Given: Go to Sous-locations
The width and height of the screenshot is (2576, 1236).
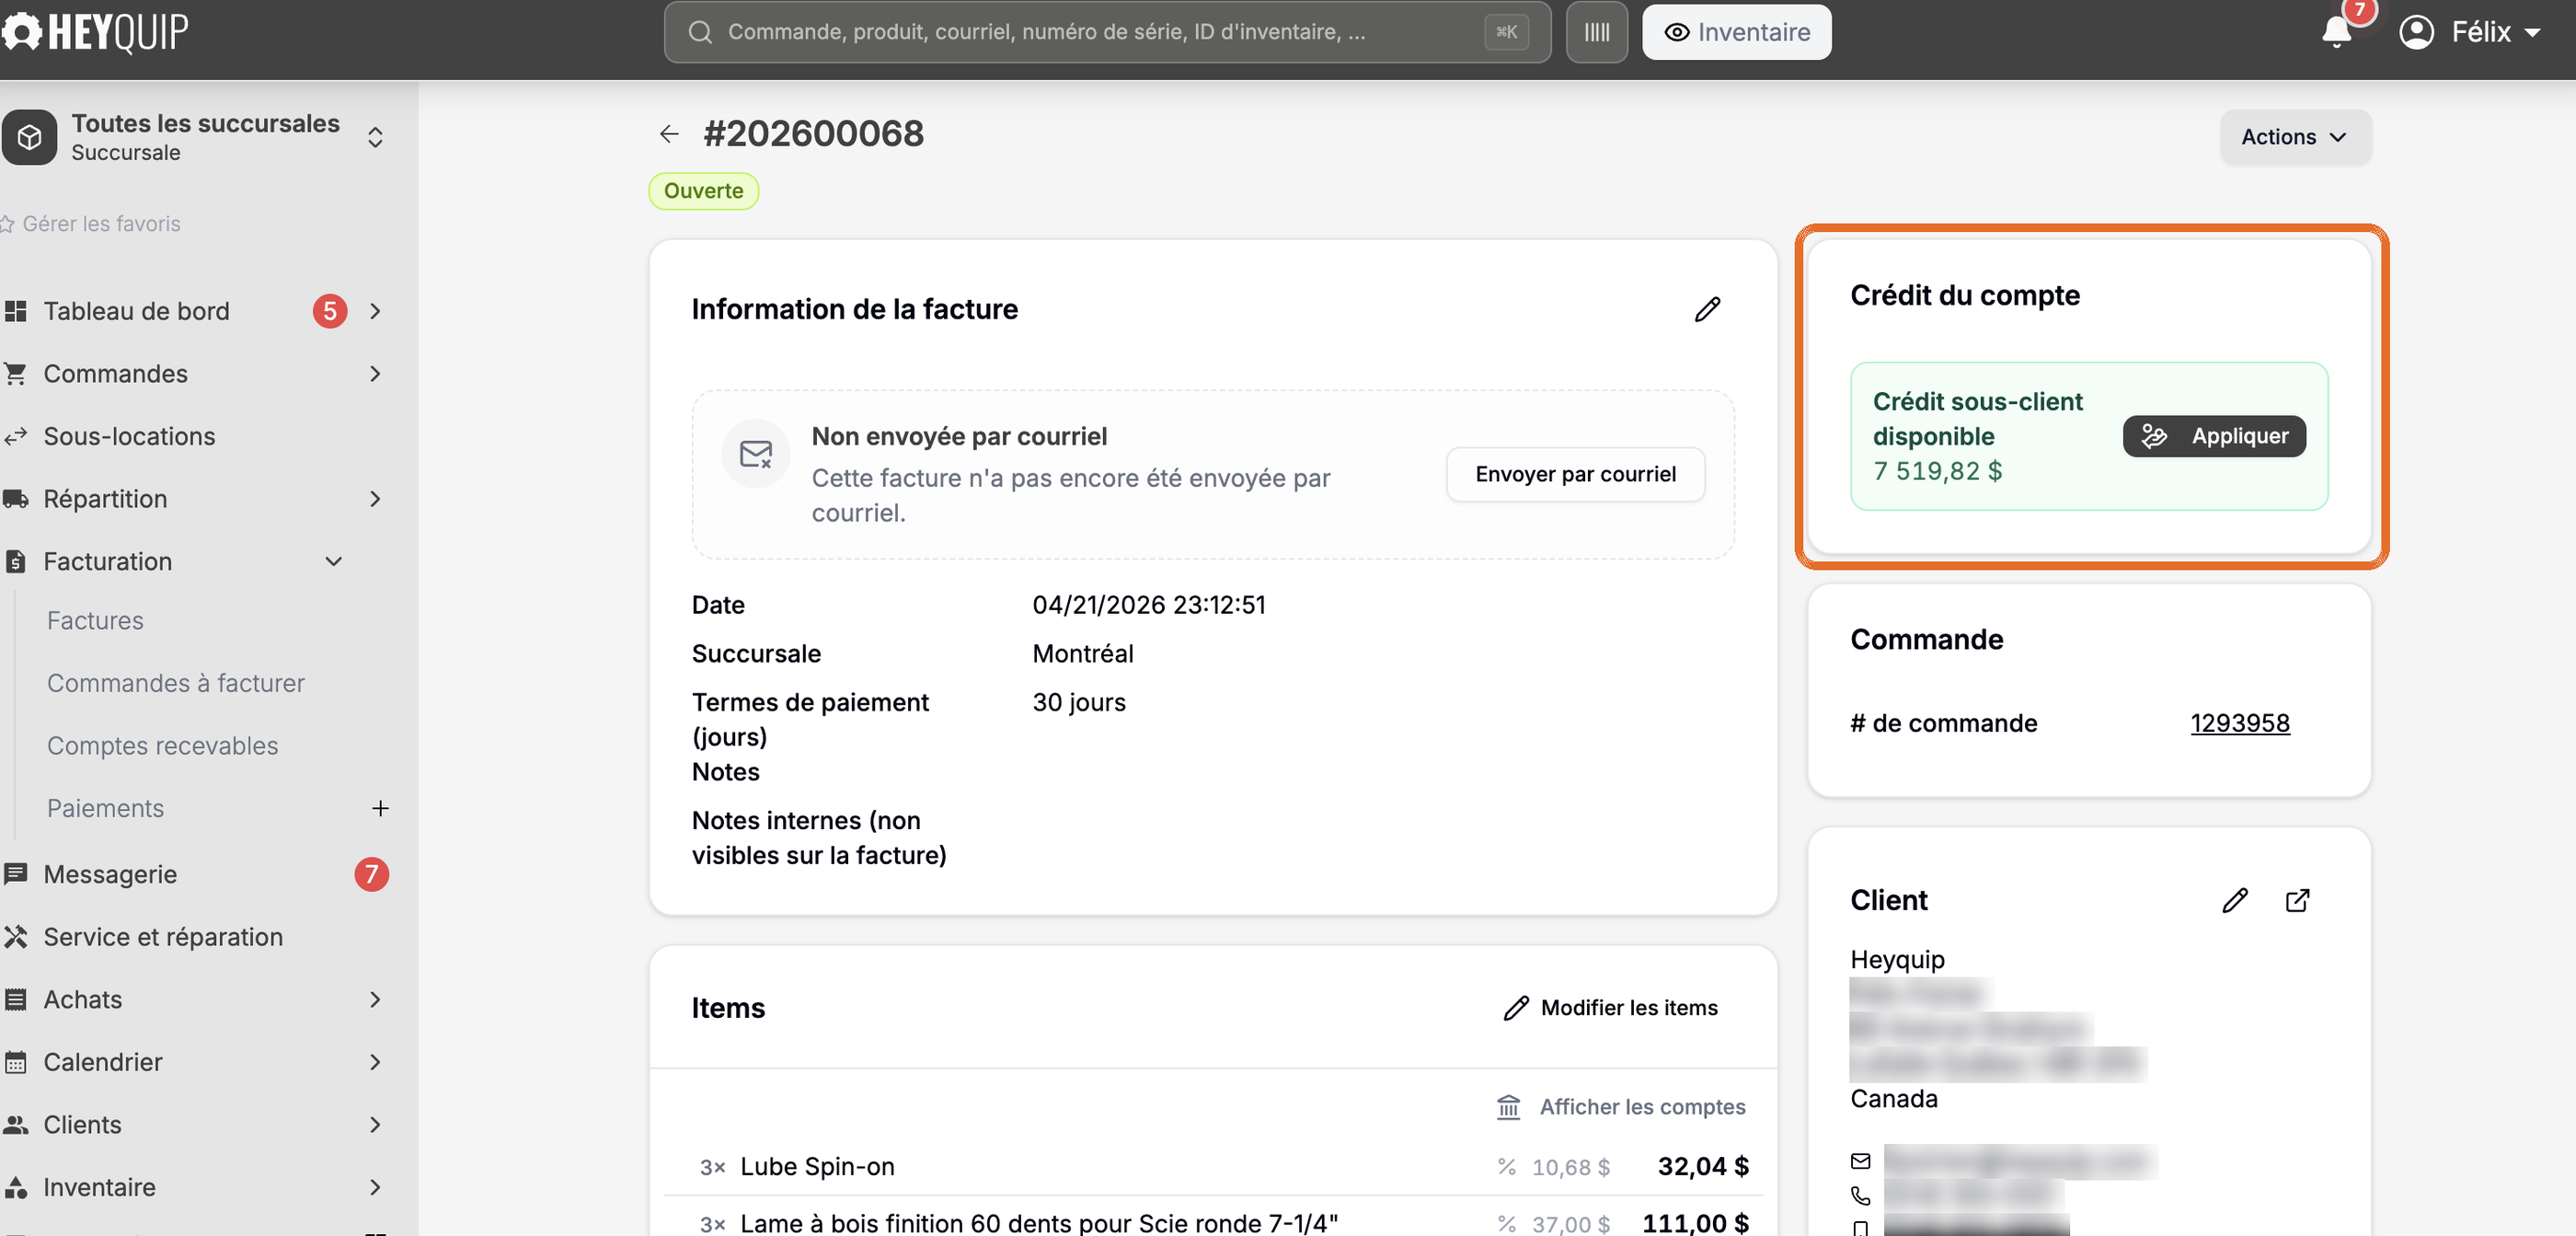Looking at the screenshot, I should (x=129, y=436).
